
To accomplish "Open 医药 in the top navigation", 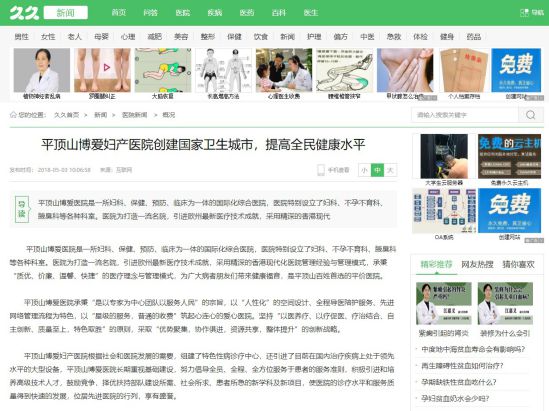I will [x=247, y=13].
